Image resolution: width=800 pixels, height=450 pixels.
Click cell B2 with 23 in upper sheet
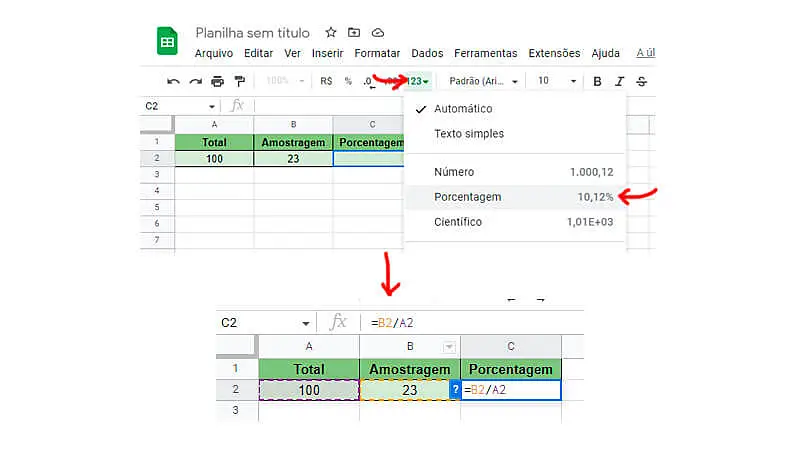(x=293, y=159)
